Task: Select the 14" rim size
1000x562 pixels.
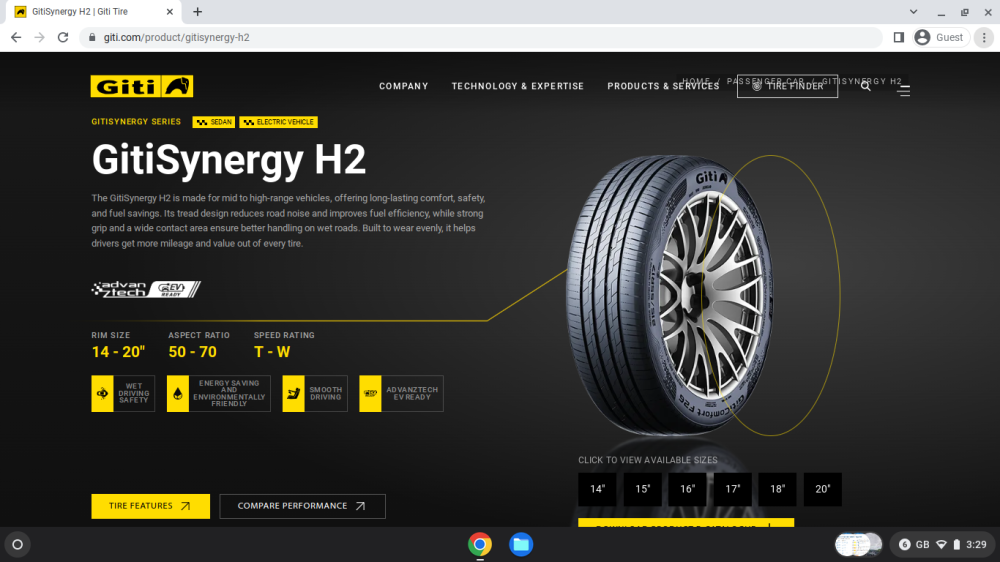Action: pyautogui.click(x=597, y=489)
